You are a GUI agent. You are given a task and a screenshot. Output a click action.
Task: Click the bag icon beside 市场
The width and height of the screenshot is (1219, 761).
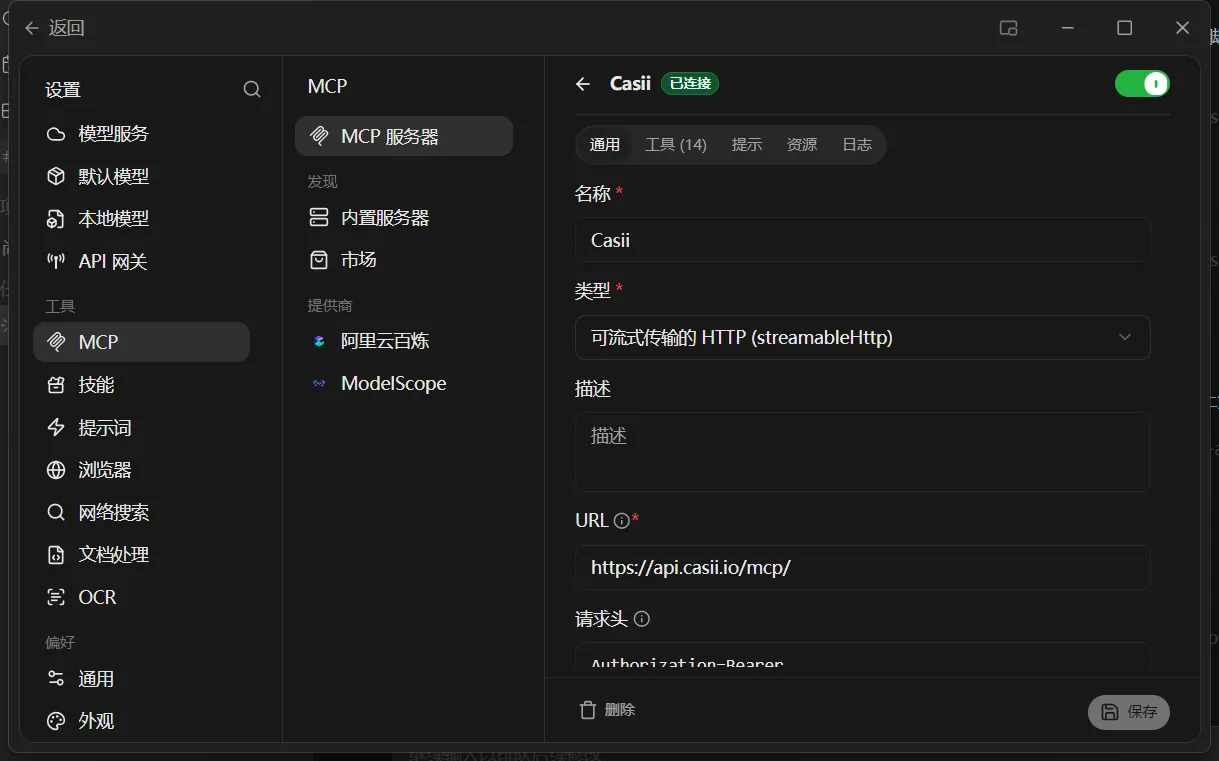pos(319,260)
